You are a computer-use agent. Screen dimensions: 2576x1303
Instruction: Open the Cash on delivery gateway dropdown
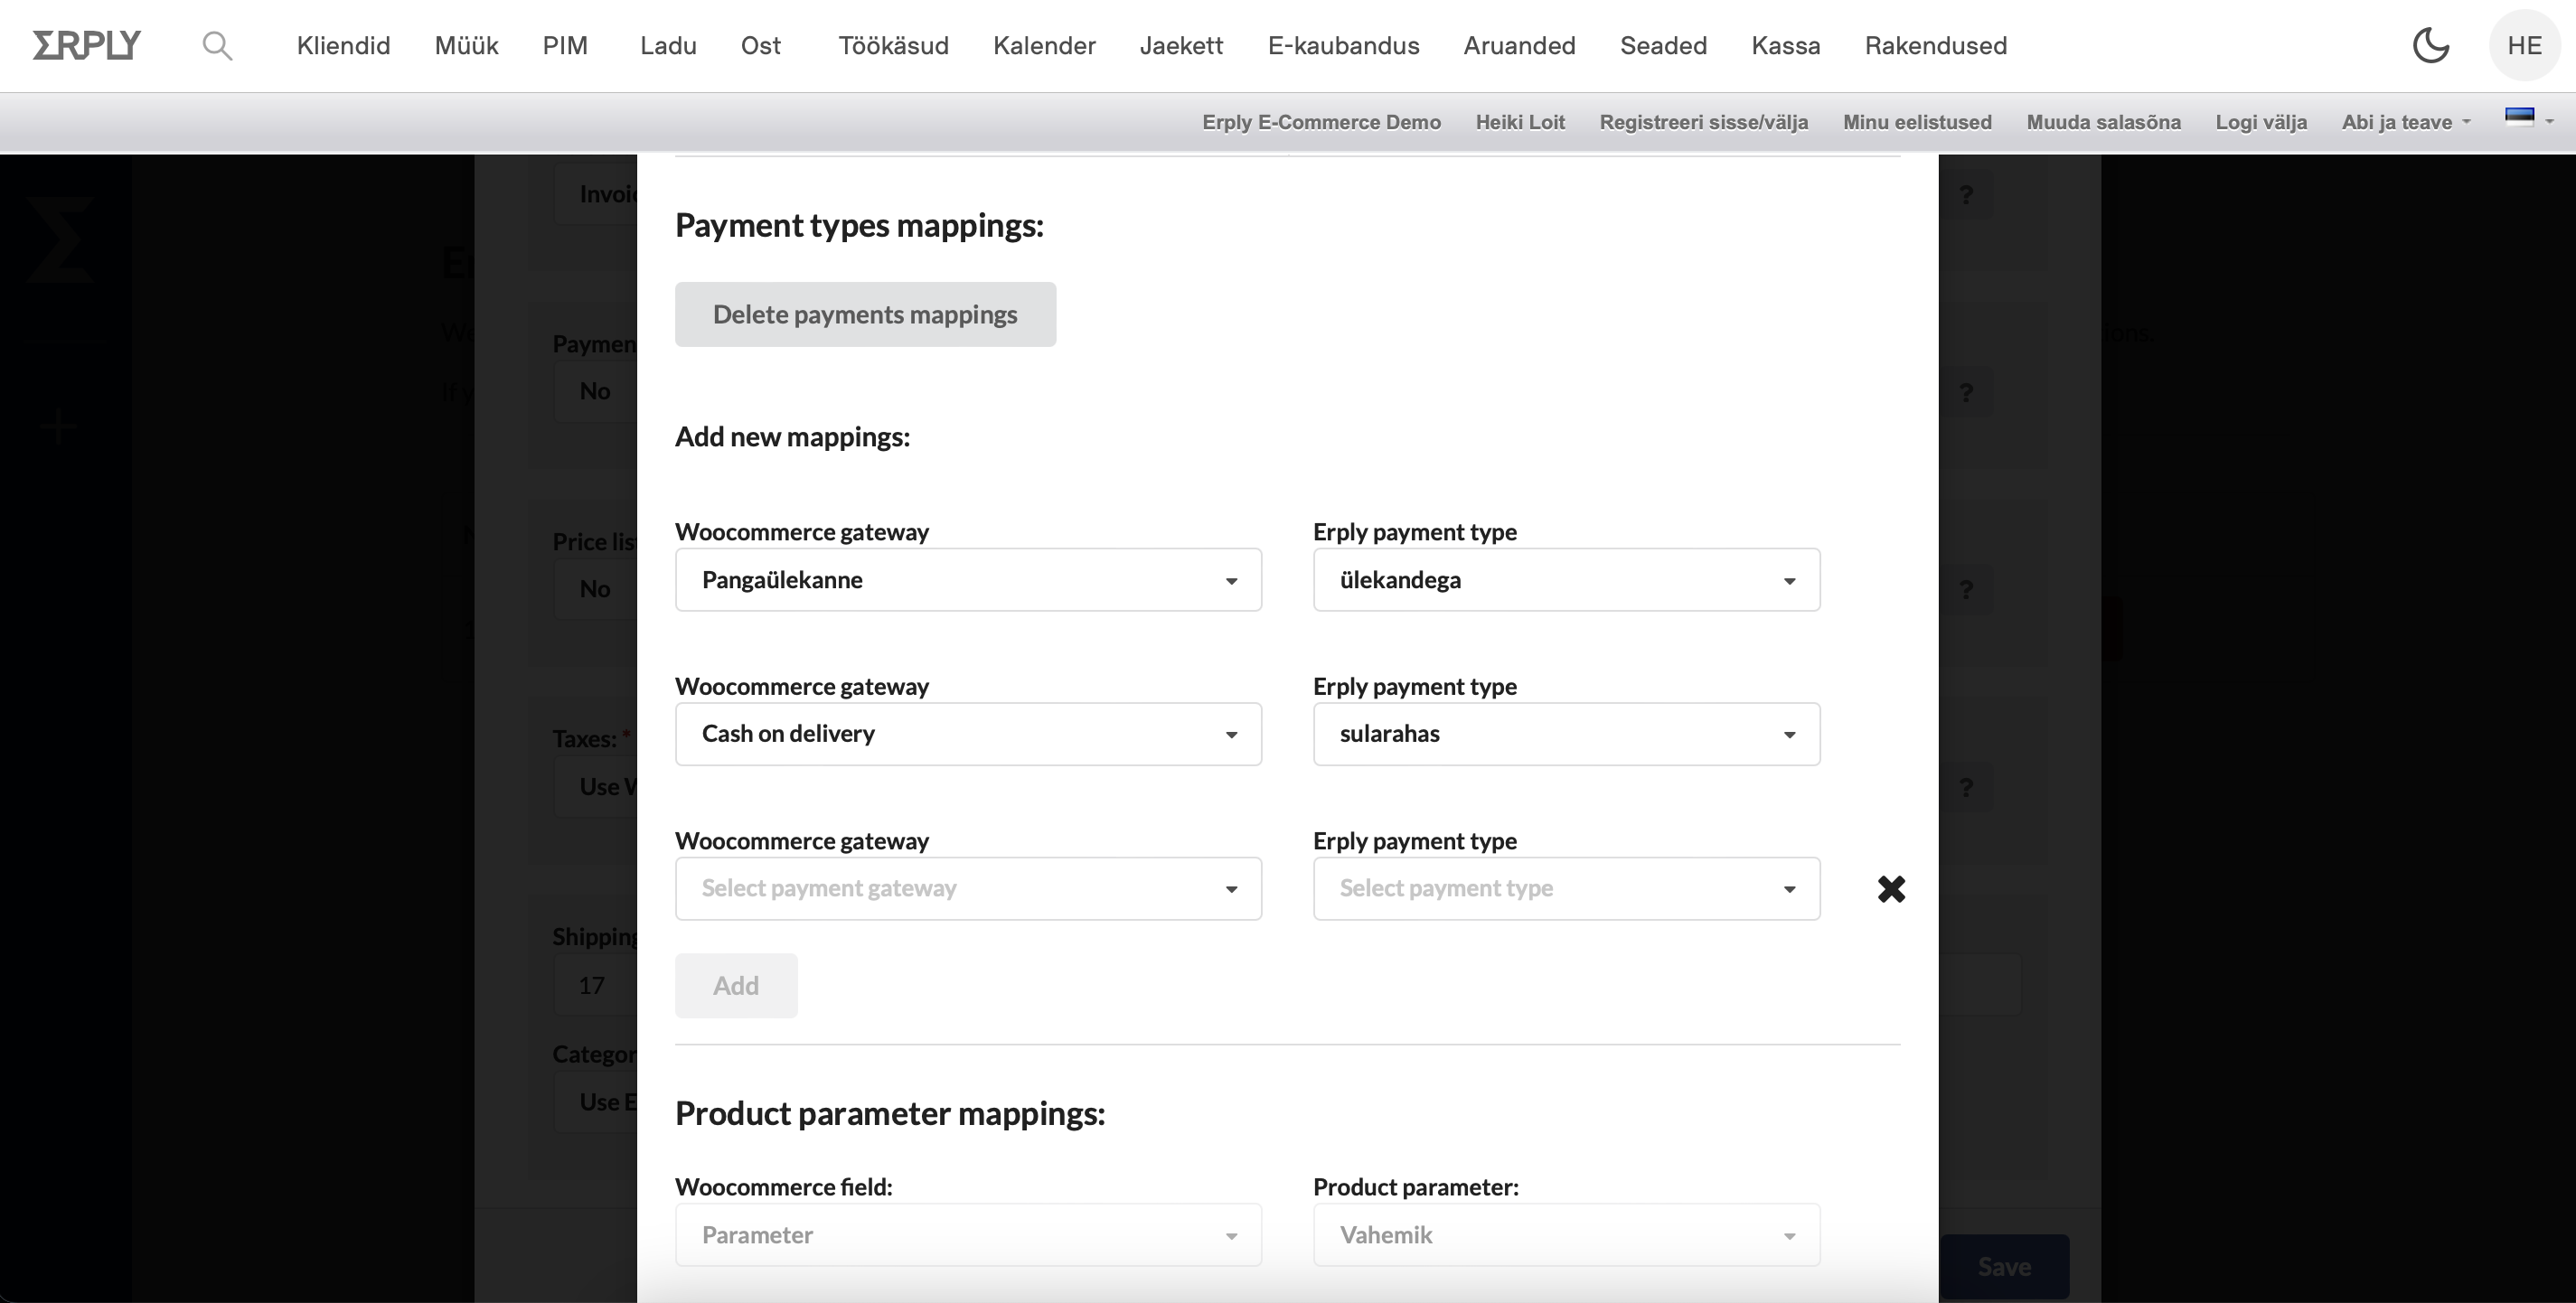click(x=968, y=734)
